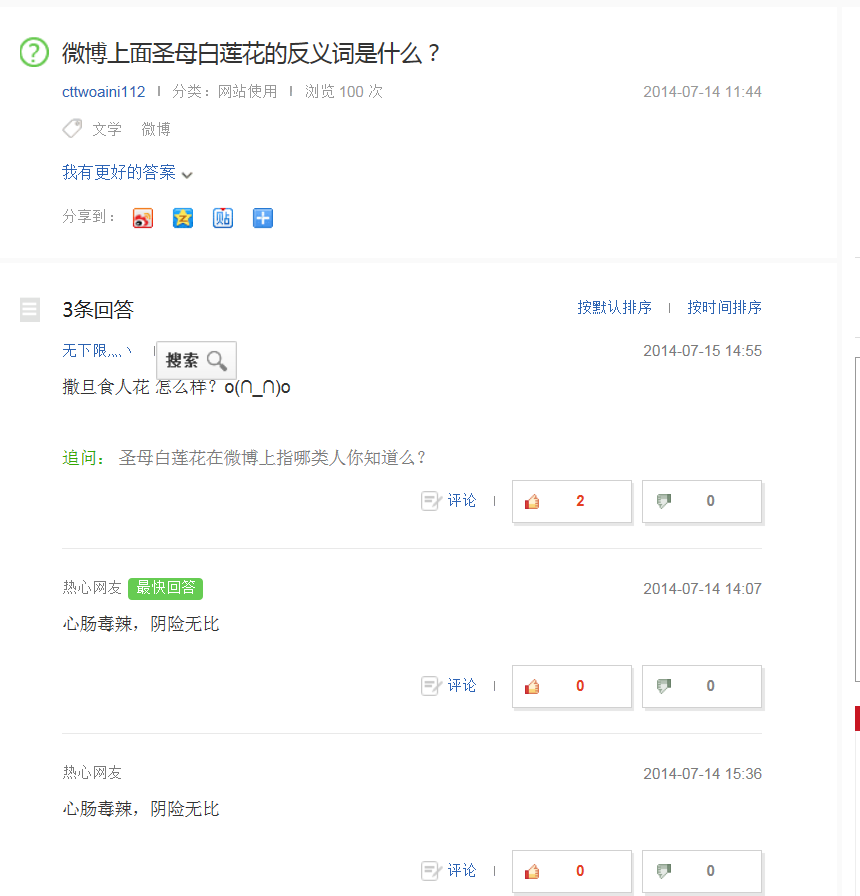Click magnifier icon in the 搜索 popup
The image size is (860, 896).
(x=217, y=361)
